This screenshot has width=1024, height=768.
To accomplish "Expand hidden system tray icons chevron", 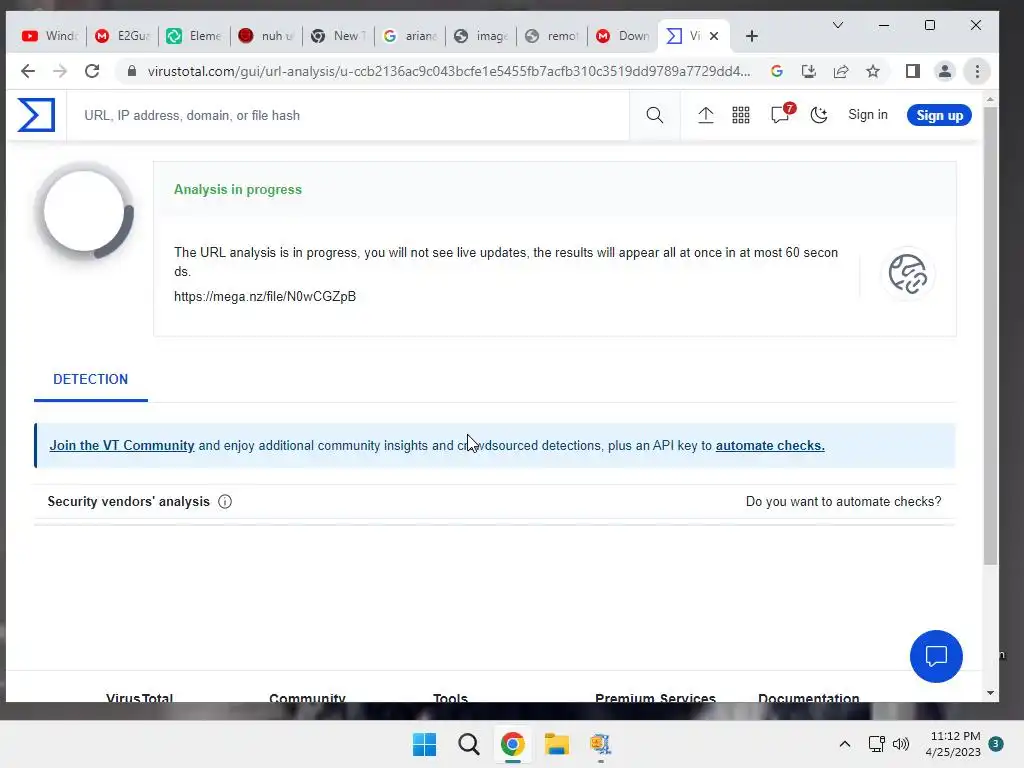I will pyautogui.click(x=844, y=744).
